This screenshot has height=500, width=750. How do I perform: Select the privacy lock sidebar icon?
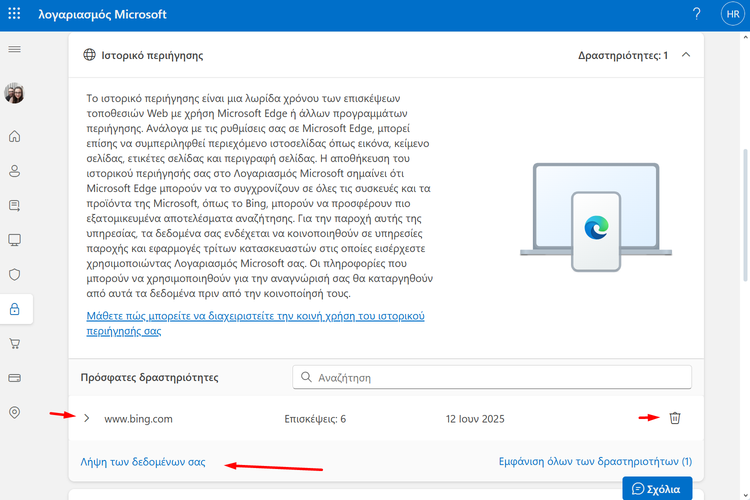click(x=14, y=309)
